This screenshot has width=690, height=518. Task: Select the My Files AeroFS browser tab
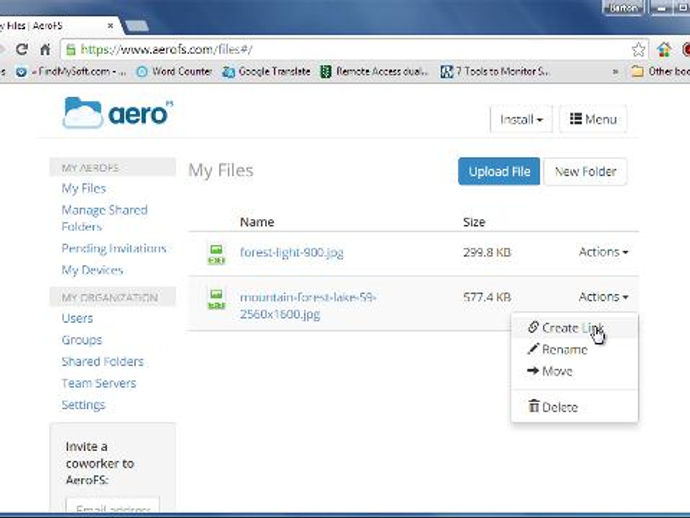click(x=57, y=26)
